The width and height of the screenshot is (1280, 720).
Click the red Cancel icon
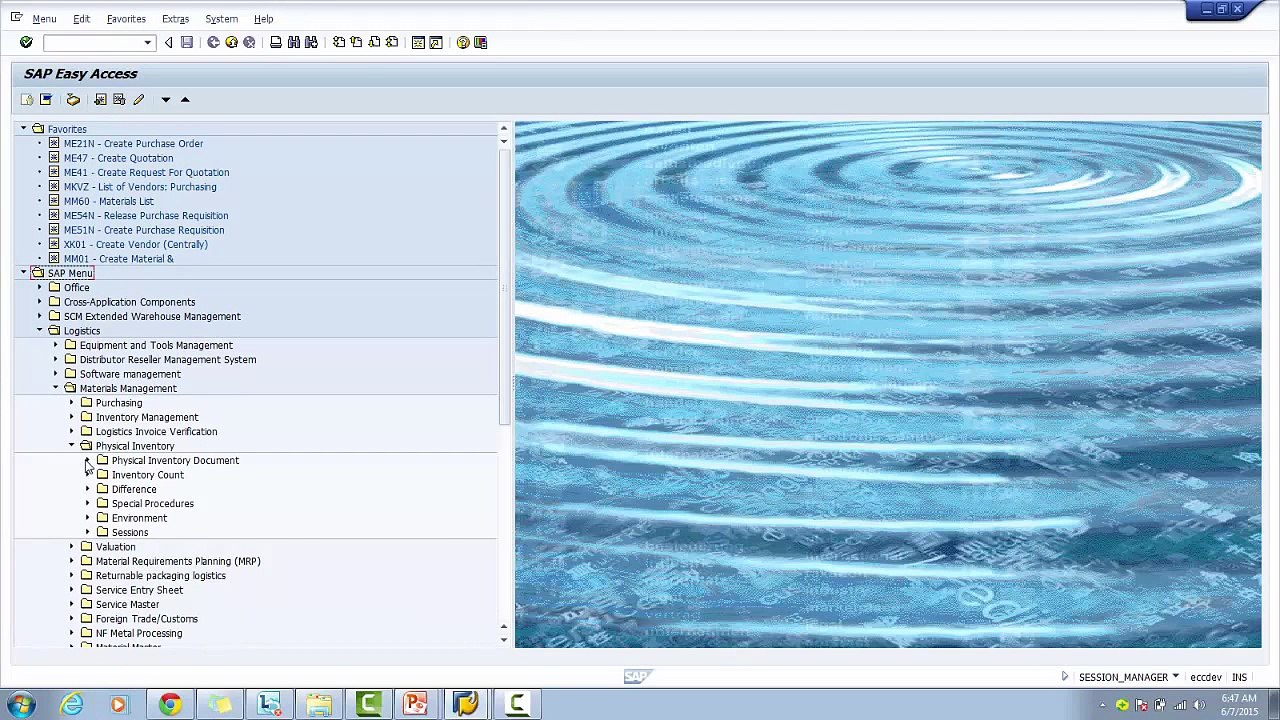[x=249, y=42]
